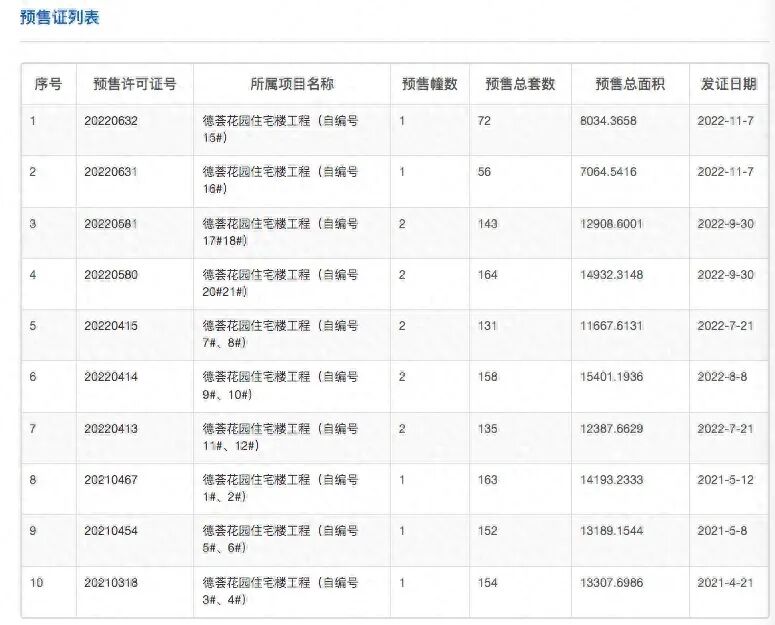Screen dimensions: 775x625
Task: Select permit number 20210454
Action: 111,531
